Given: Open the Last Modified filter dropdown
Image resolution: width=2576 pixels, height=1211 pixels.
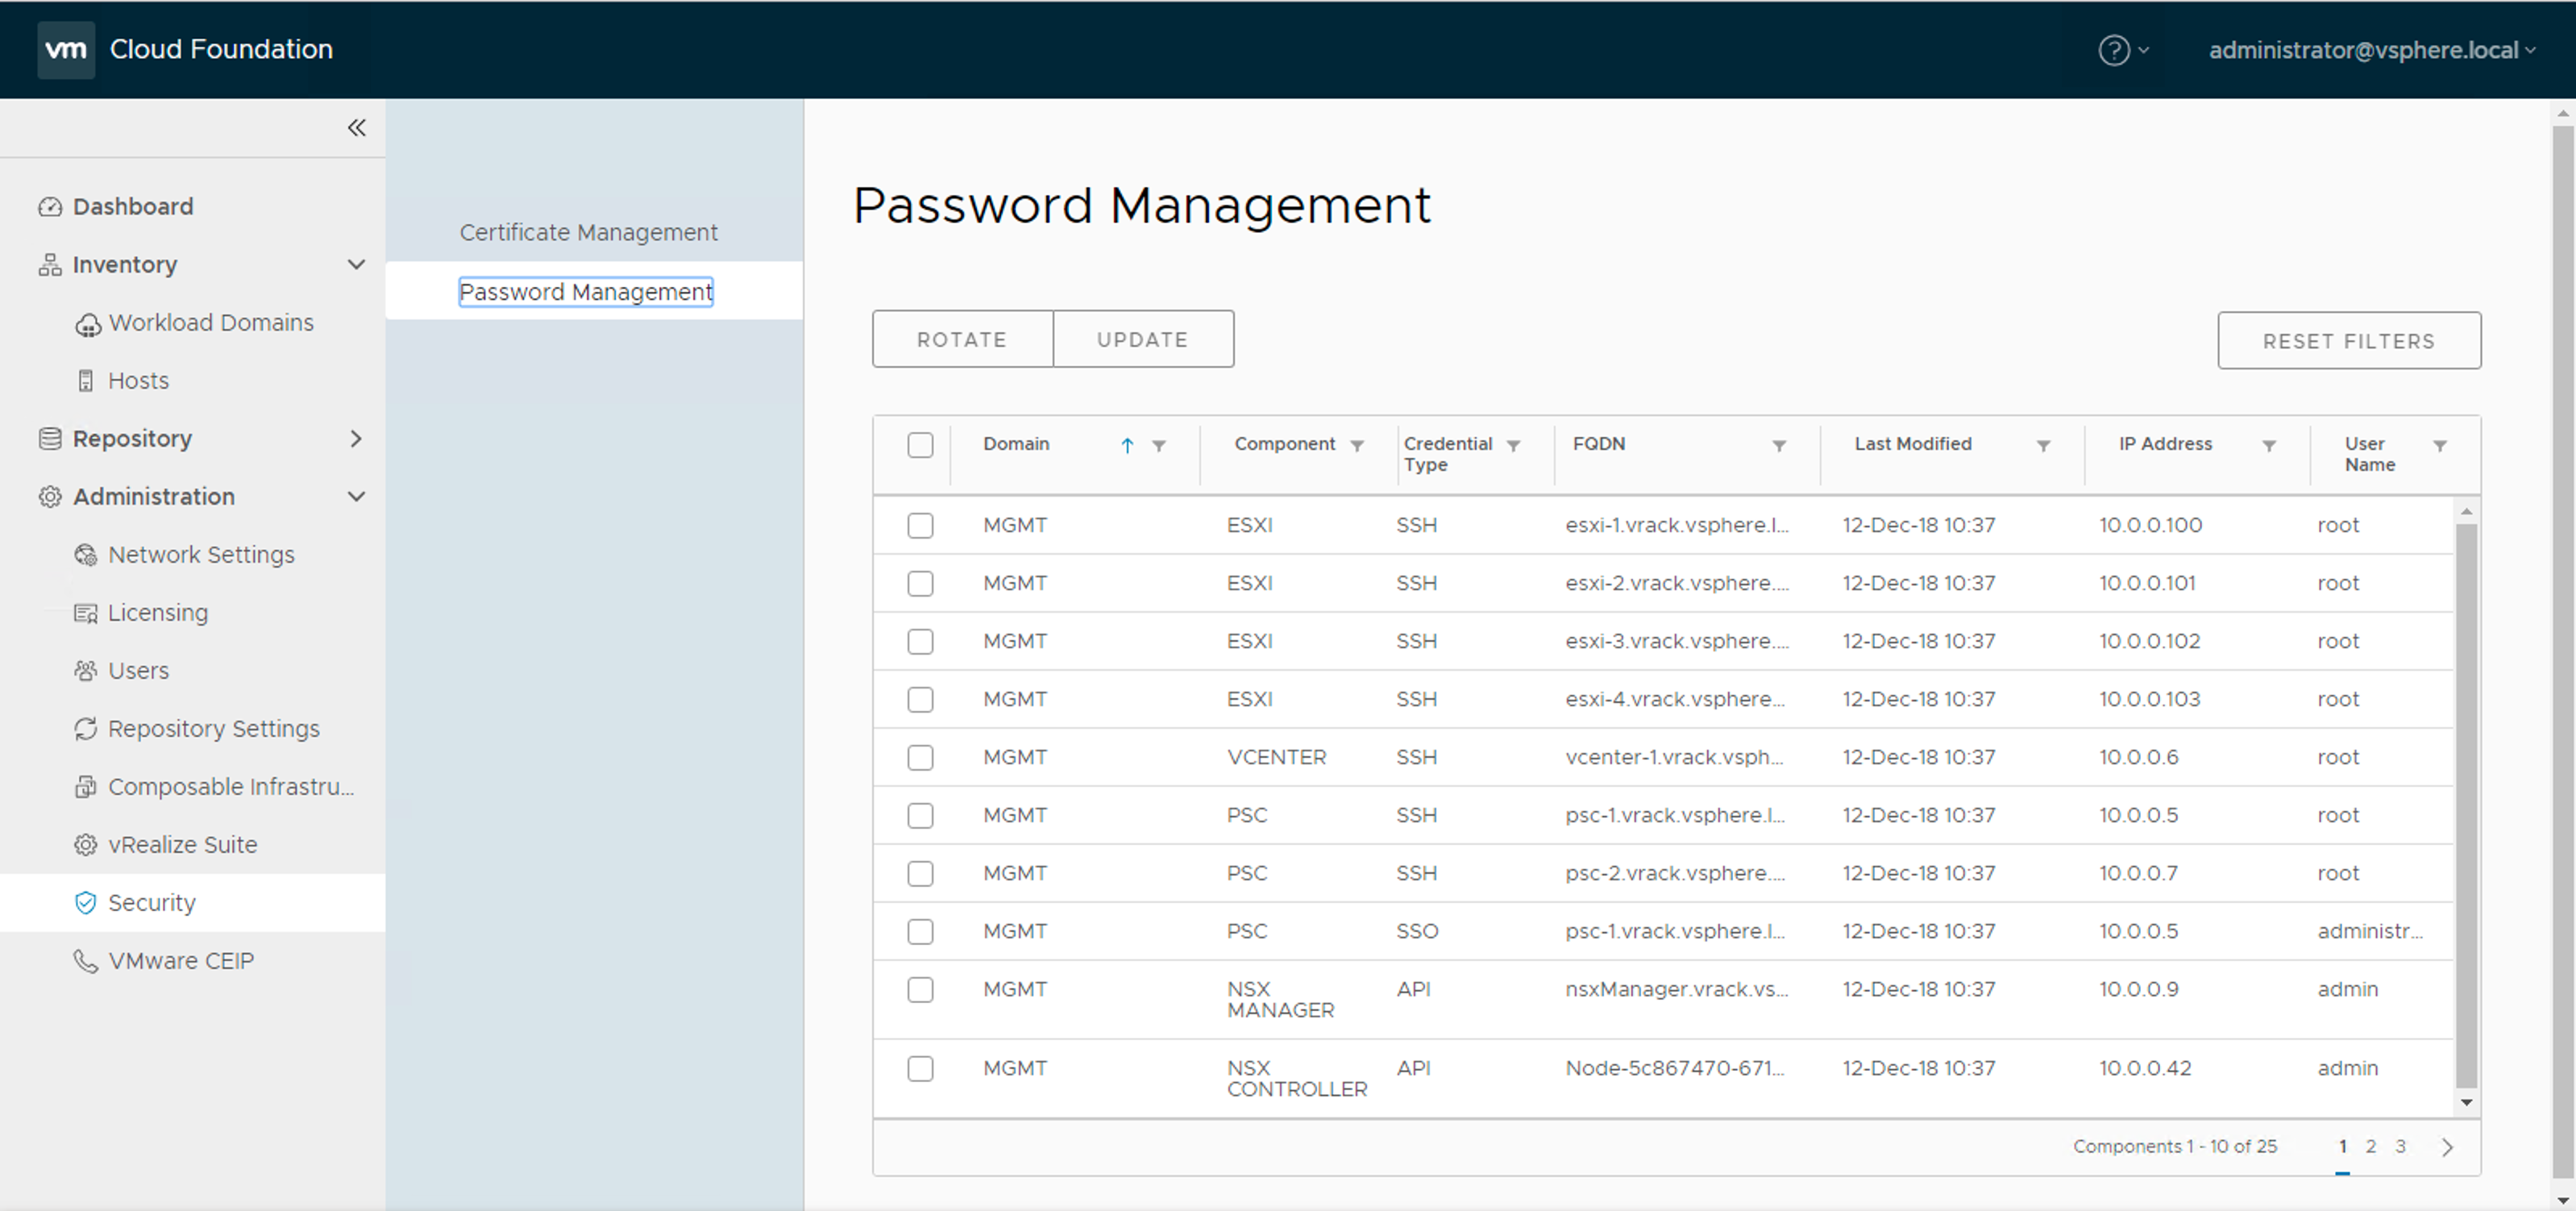Looking at the screenshot, I should 2044,446.
